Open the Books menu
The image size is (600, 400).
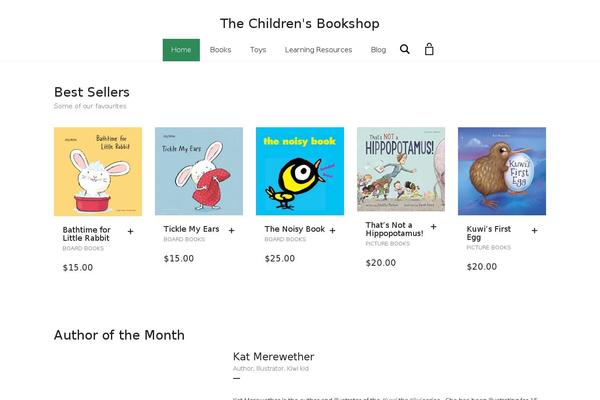click(x=220, y=50)
